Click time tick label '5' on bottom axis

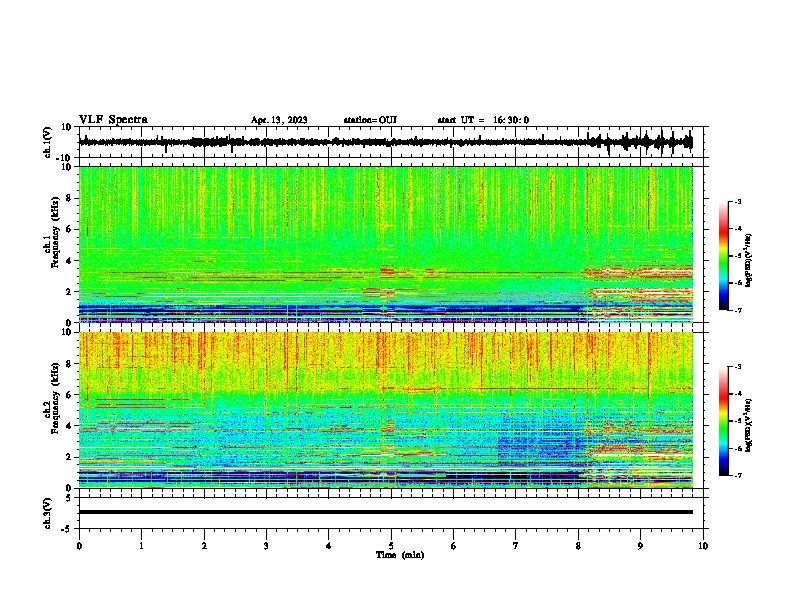click(391, 546)
